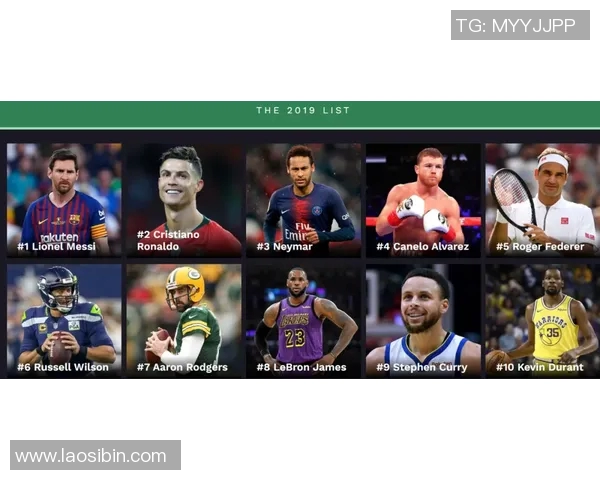Select the #9 Stephen Curry card
600x480 pixels.
(423, 320)
